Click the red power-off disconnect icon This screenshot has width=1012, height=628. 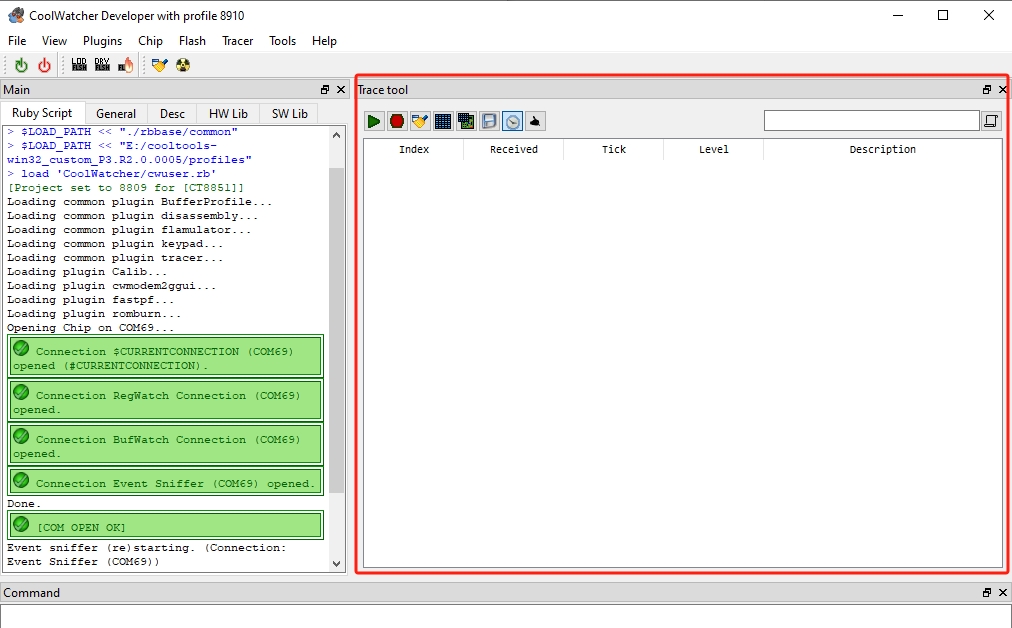point(44,65)
